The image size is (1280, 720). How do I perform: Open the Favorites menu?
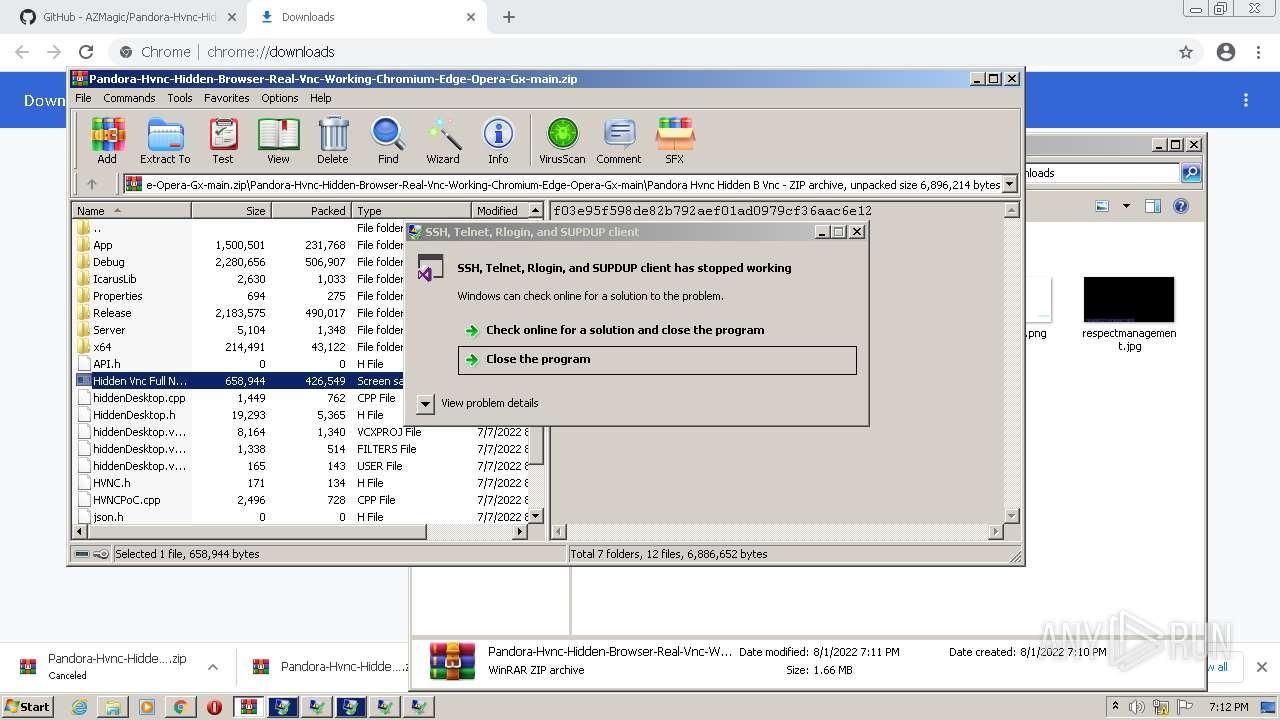click(x=227, y=98)
